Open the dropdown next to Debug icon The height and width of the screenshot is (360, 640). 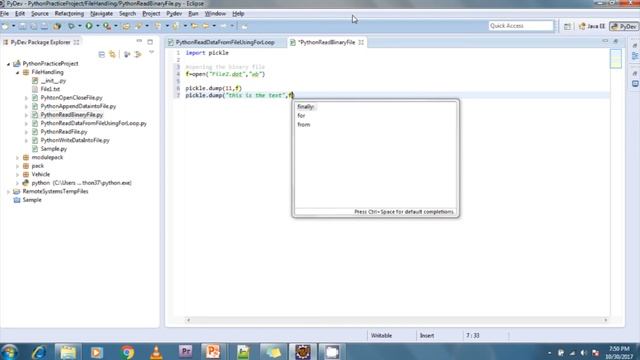[x=79, y=26]
